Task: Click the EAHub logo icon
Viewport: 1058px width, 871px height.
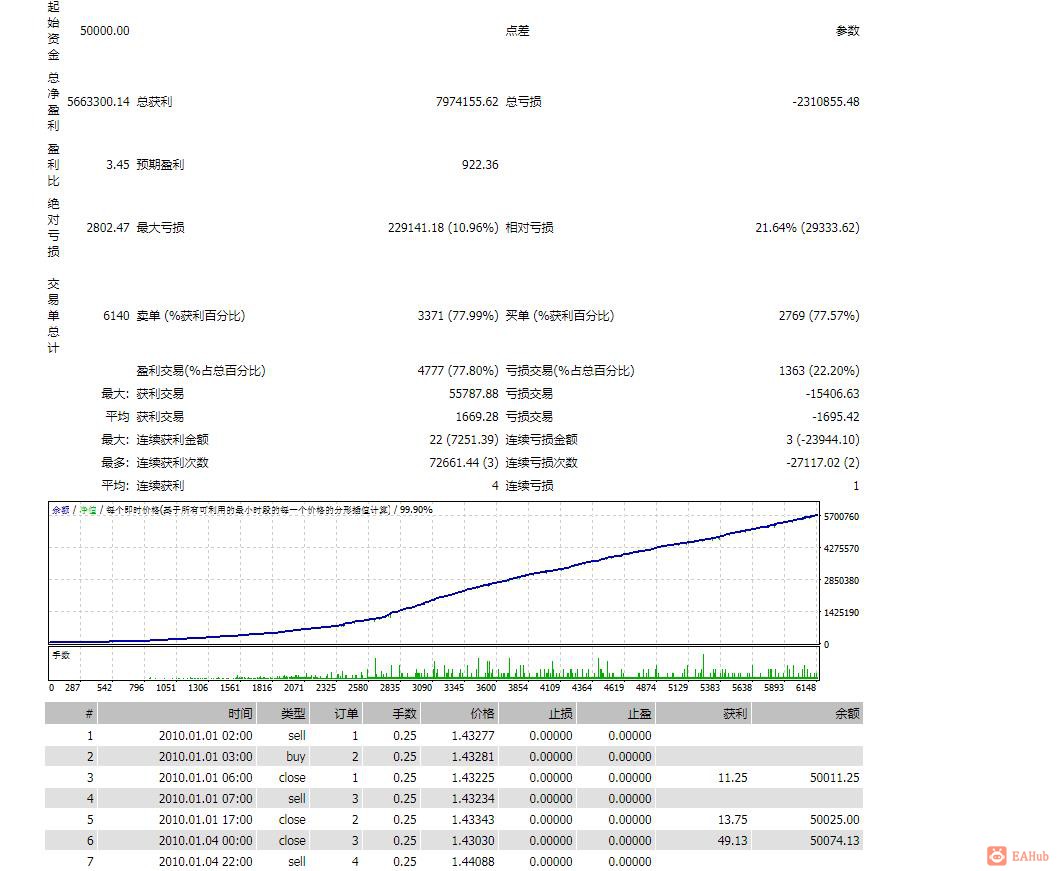Action: pyautogui.click(x=997, y=856)
